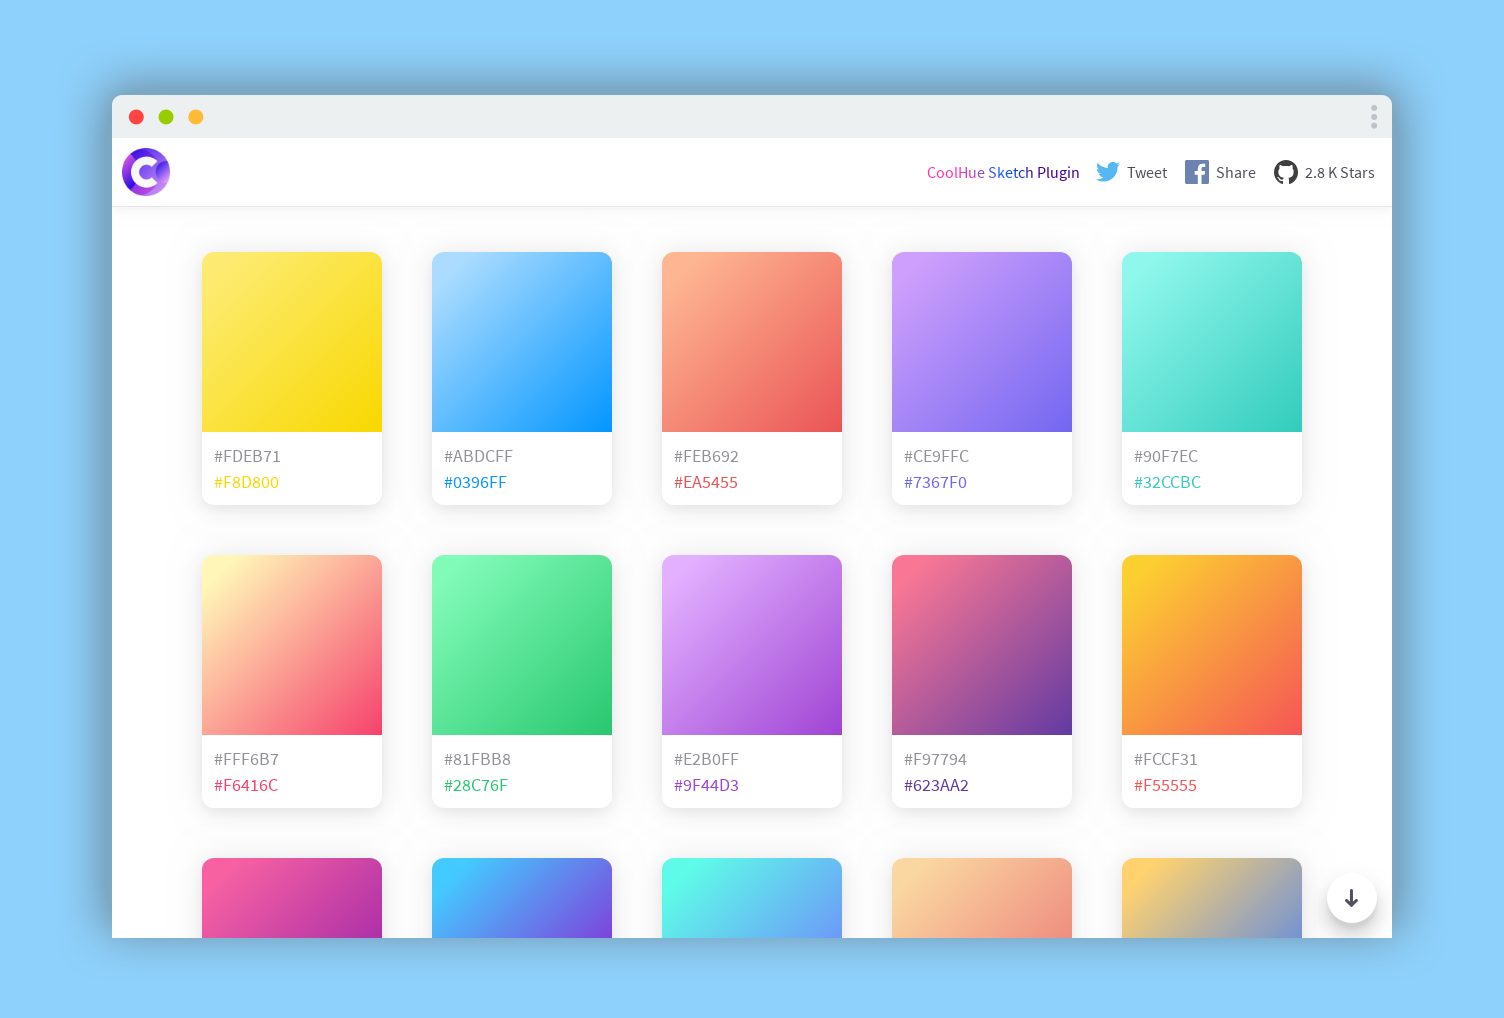Select the violet #E2B0FF gradient swatch
Screen dimensions: 1504x1018
(752, 645)
